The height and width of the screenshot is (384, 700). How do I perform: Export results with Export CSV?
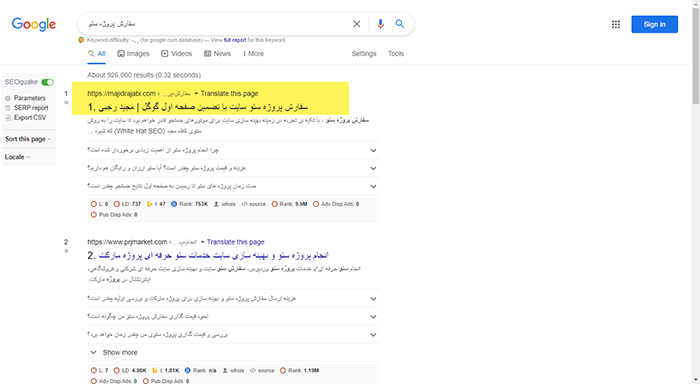(25, 117)
